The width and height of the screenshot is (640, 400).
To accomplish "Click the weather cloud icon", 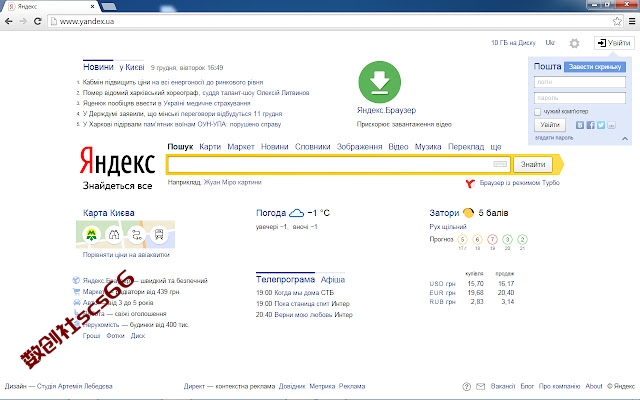I will tap(296, 213).
